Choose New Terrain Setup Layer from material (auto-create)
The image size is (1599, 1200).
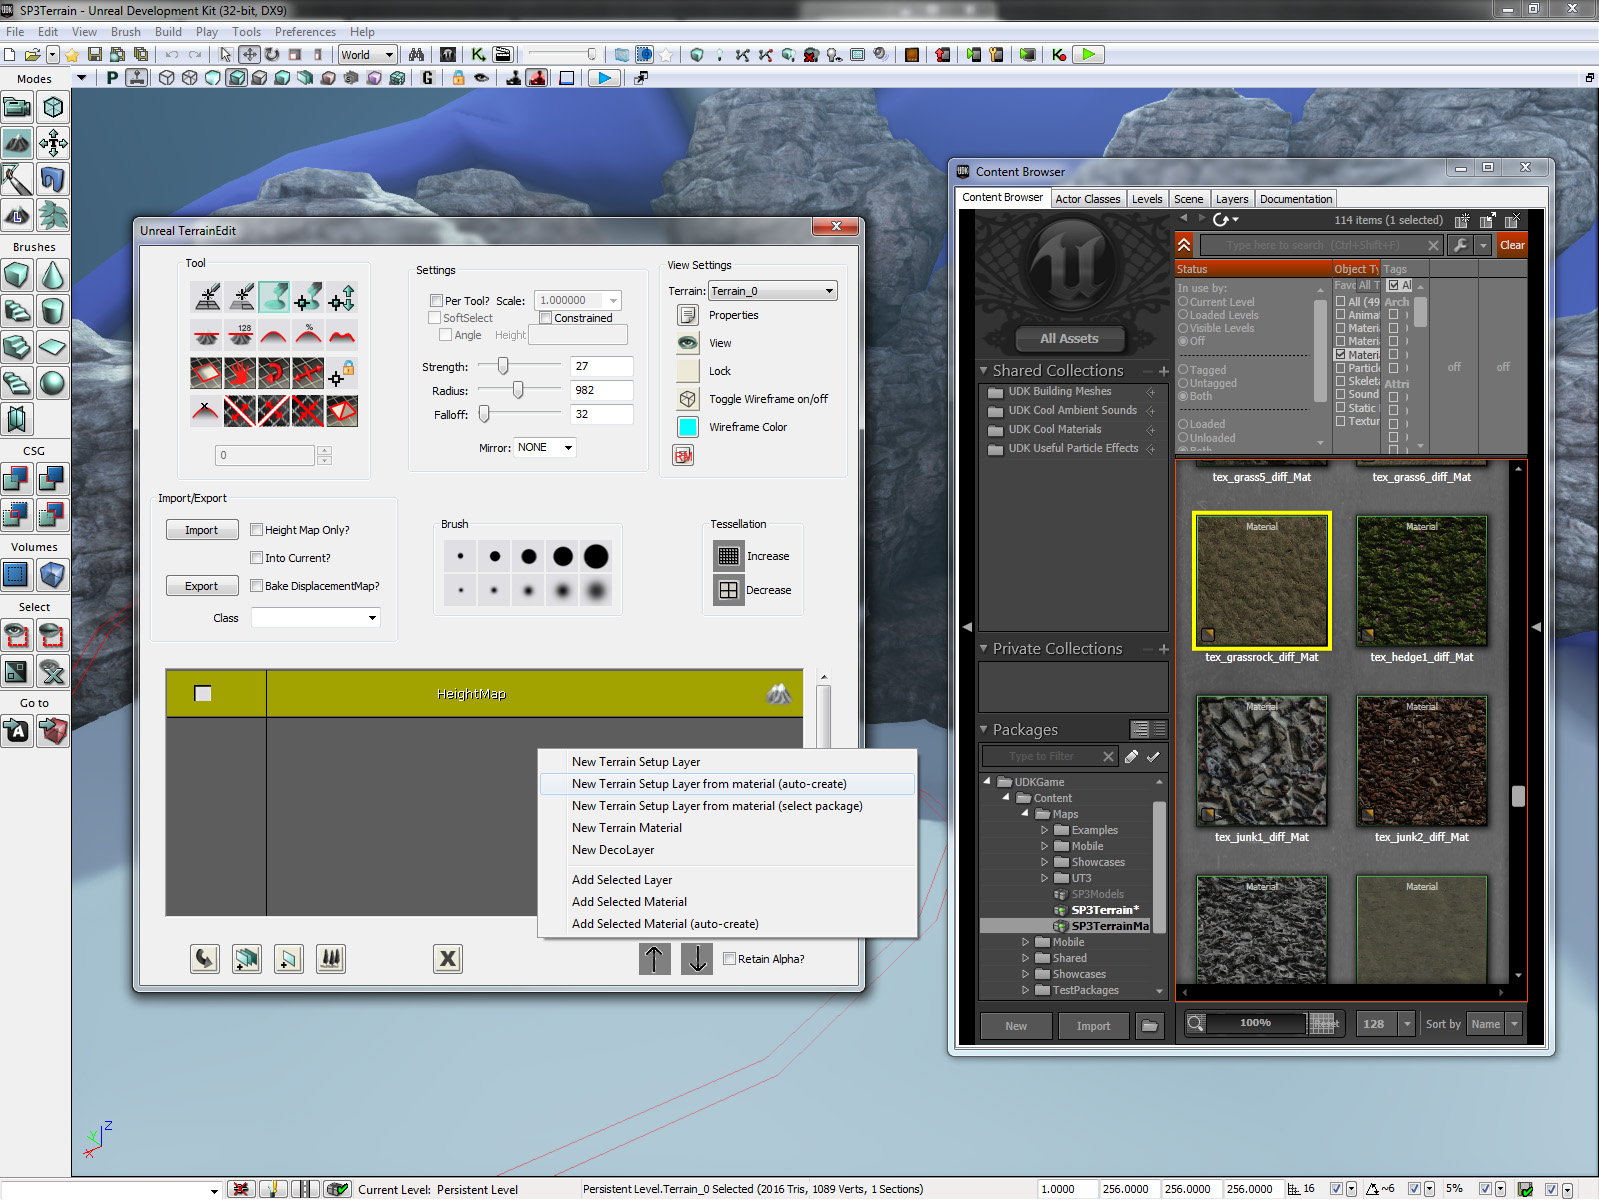728,784
